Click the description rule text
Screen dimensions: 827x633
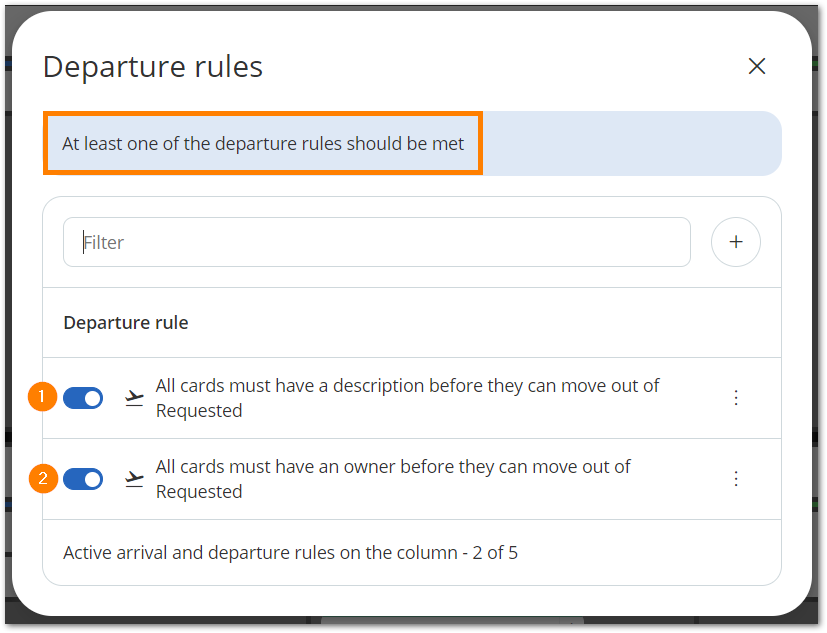(x=406, y=397)
